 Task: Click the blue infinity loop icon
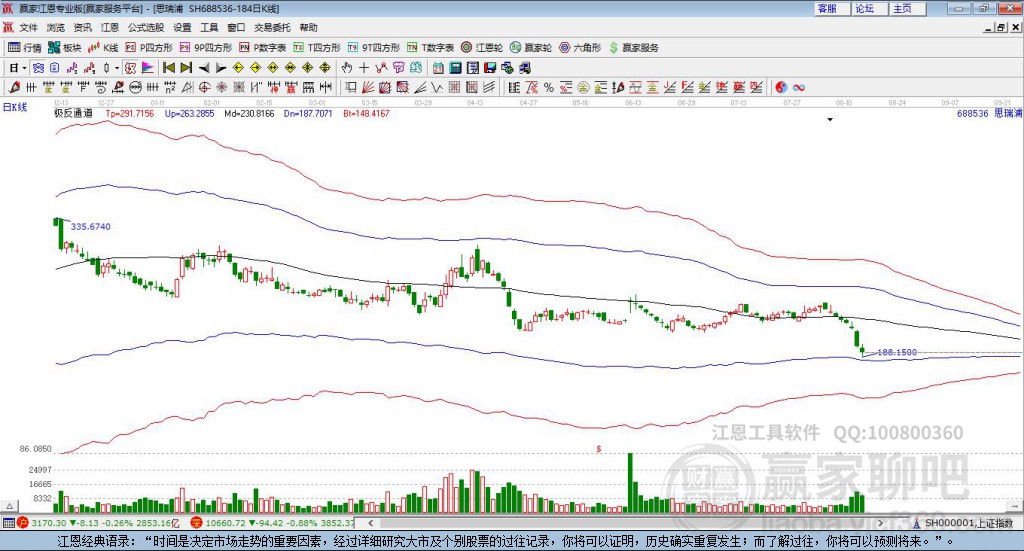click(x=799, y=87)
